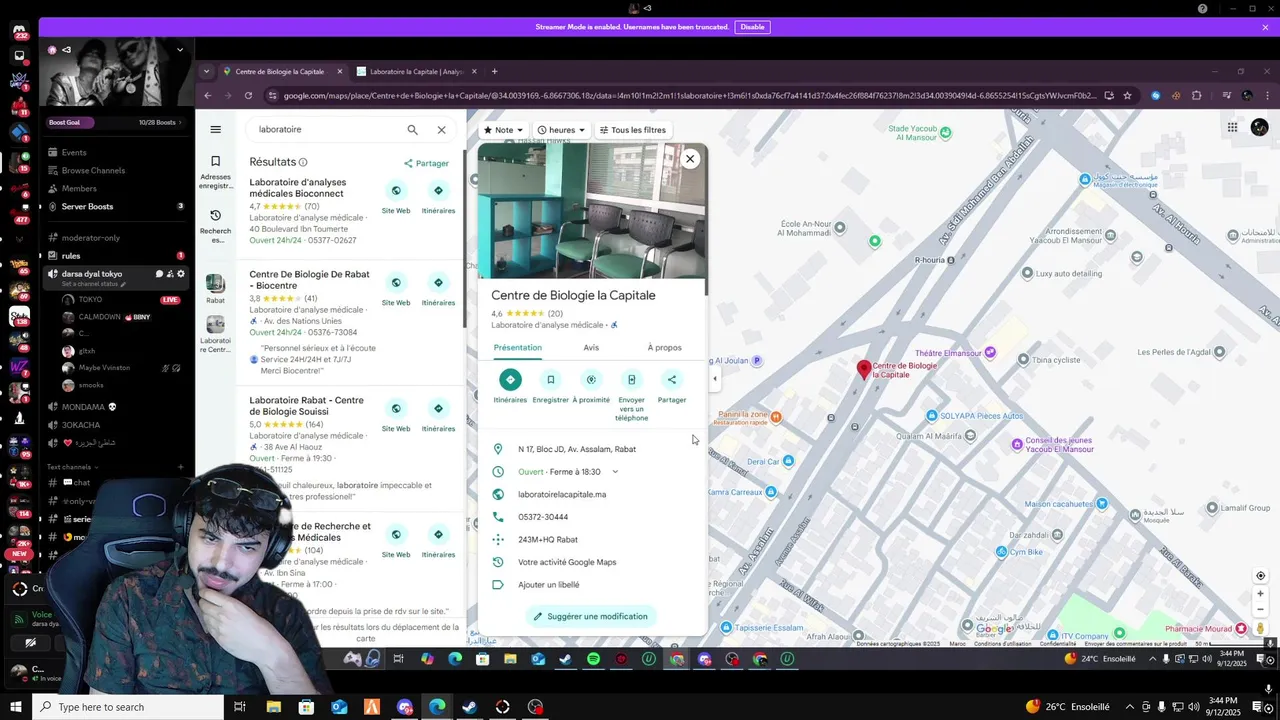Switch to the À propos tab
The height and width of the screenshot is (720, 1280).
pyautogui.click(x=664, y=348)
